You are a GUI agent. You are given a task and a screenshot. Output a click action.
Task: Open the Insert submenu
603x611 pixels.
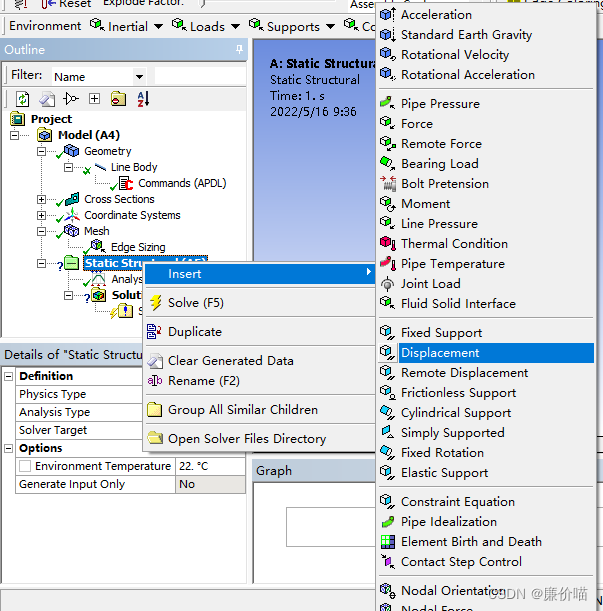[x=260, y=274]
